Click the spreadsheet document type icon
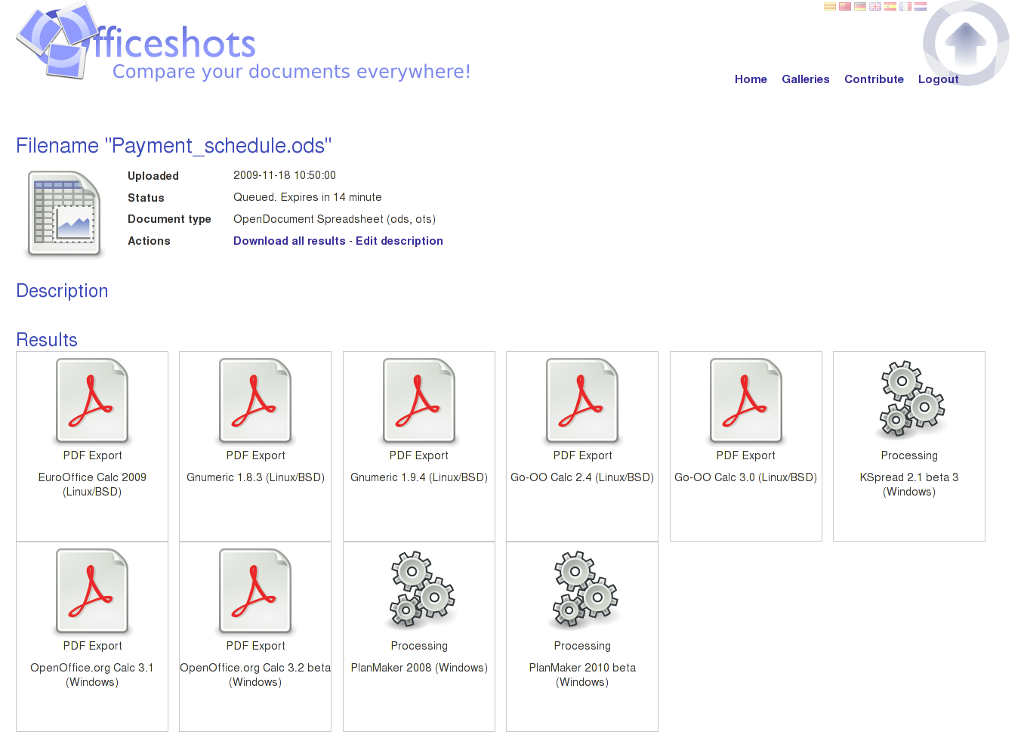 tap(64, 213)
